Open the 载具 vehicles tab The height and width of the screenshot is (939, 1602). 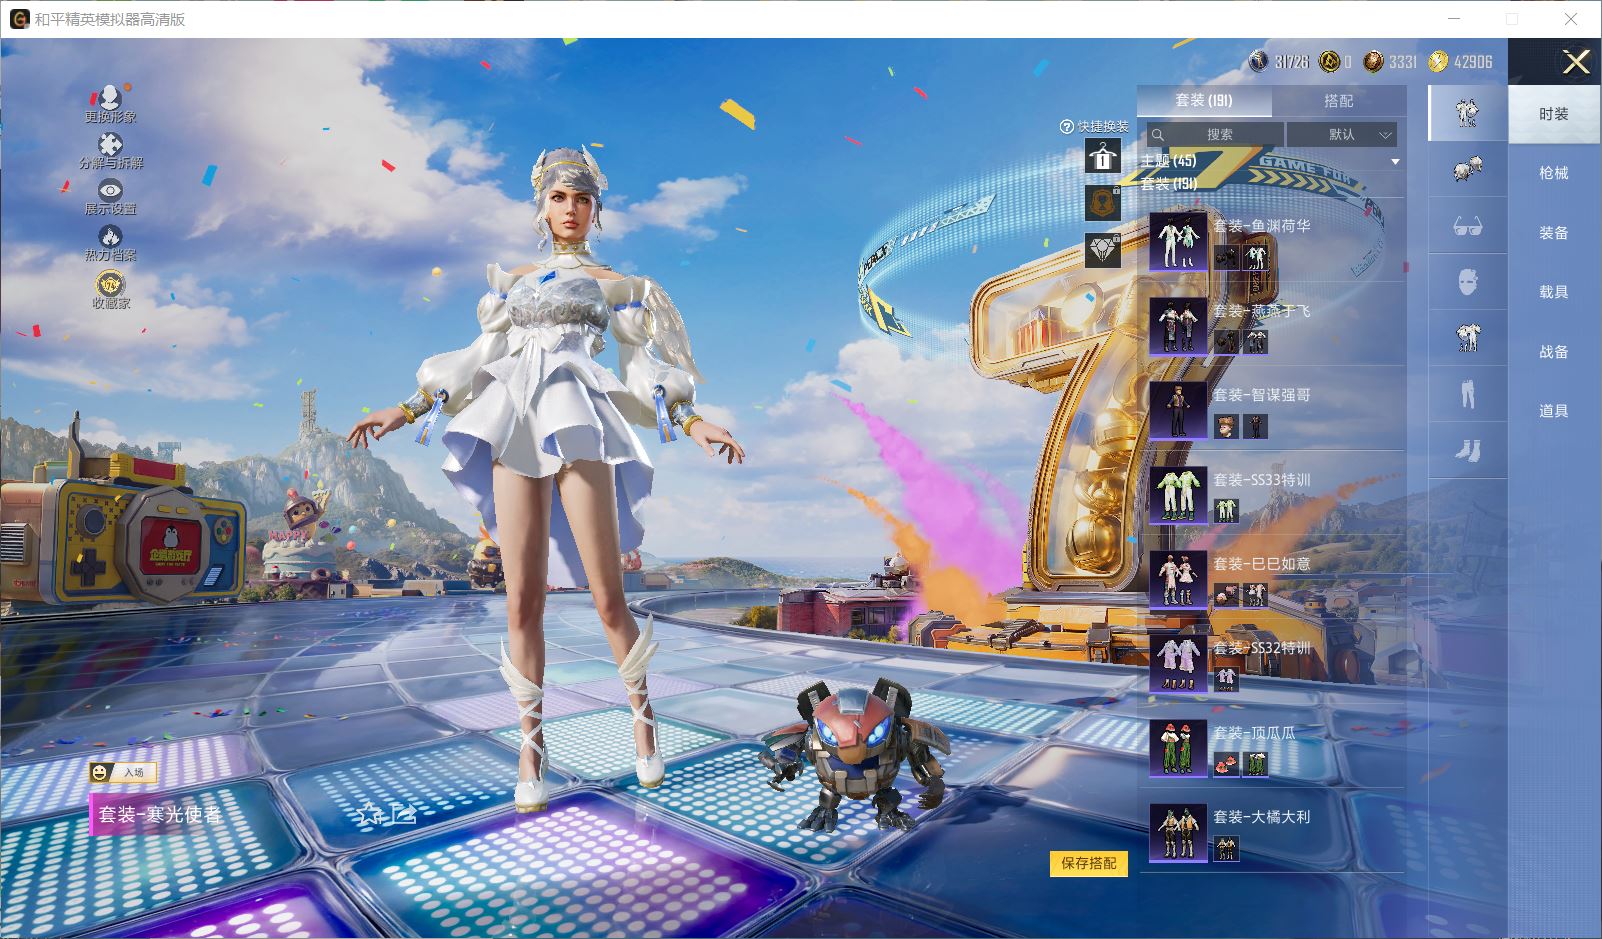pyautogui.click(x=1554, y=292)
